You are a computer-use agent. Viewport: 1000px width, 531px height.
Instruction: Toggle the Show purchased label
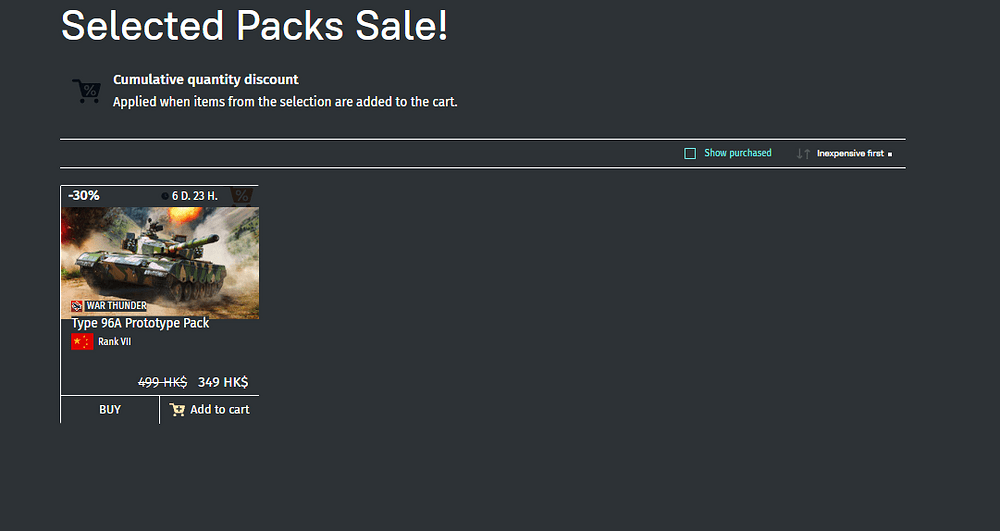click(x=737, y=153)
